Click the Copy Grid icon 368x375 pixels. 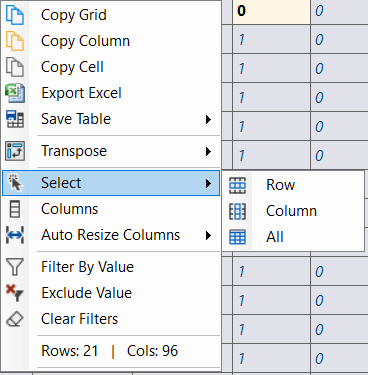pyautogui.click(x=15, y=15)
